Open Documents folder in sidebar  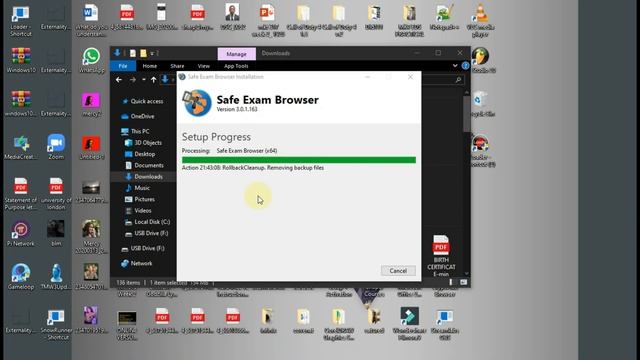pyautogui.click(x=144, y=165)
